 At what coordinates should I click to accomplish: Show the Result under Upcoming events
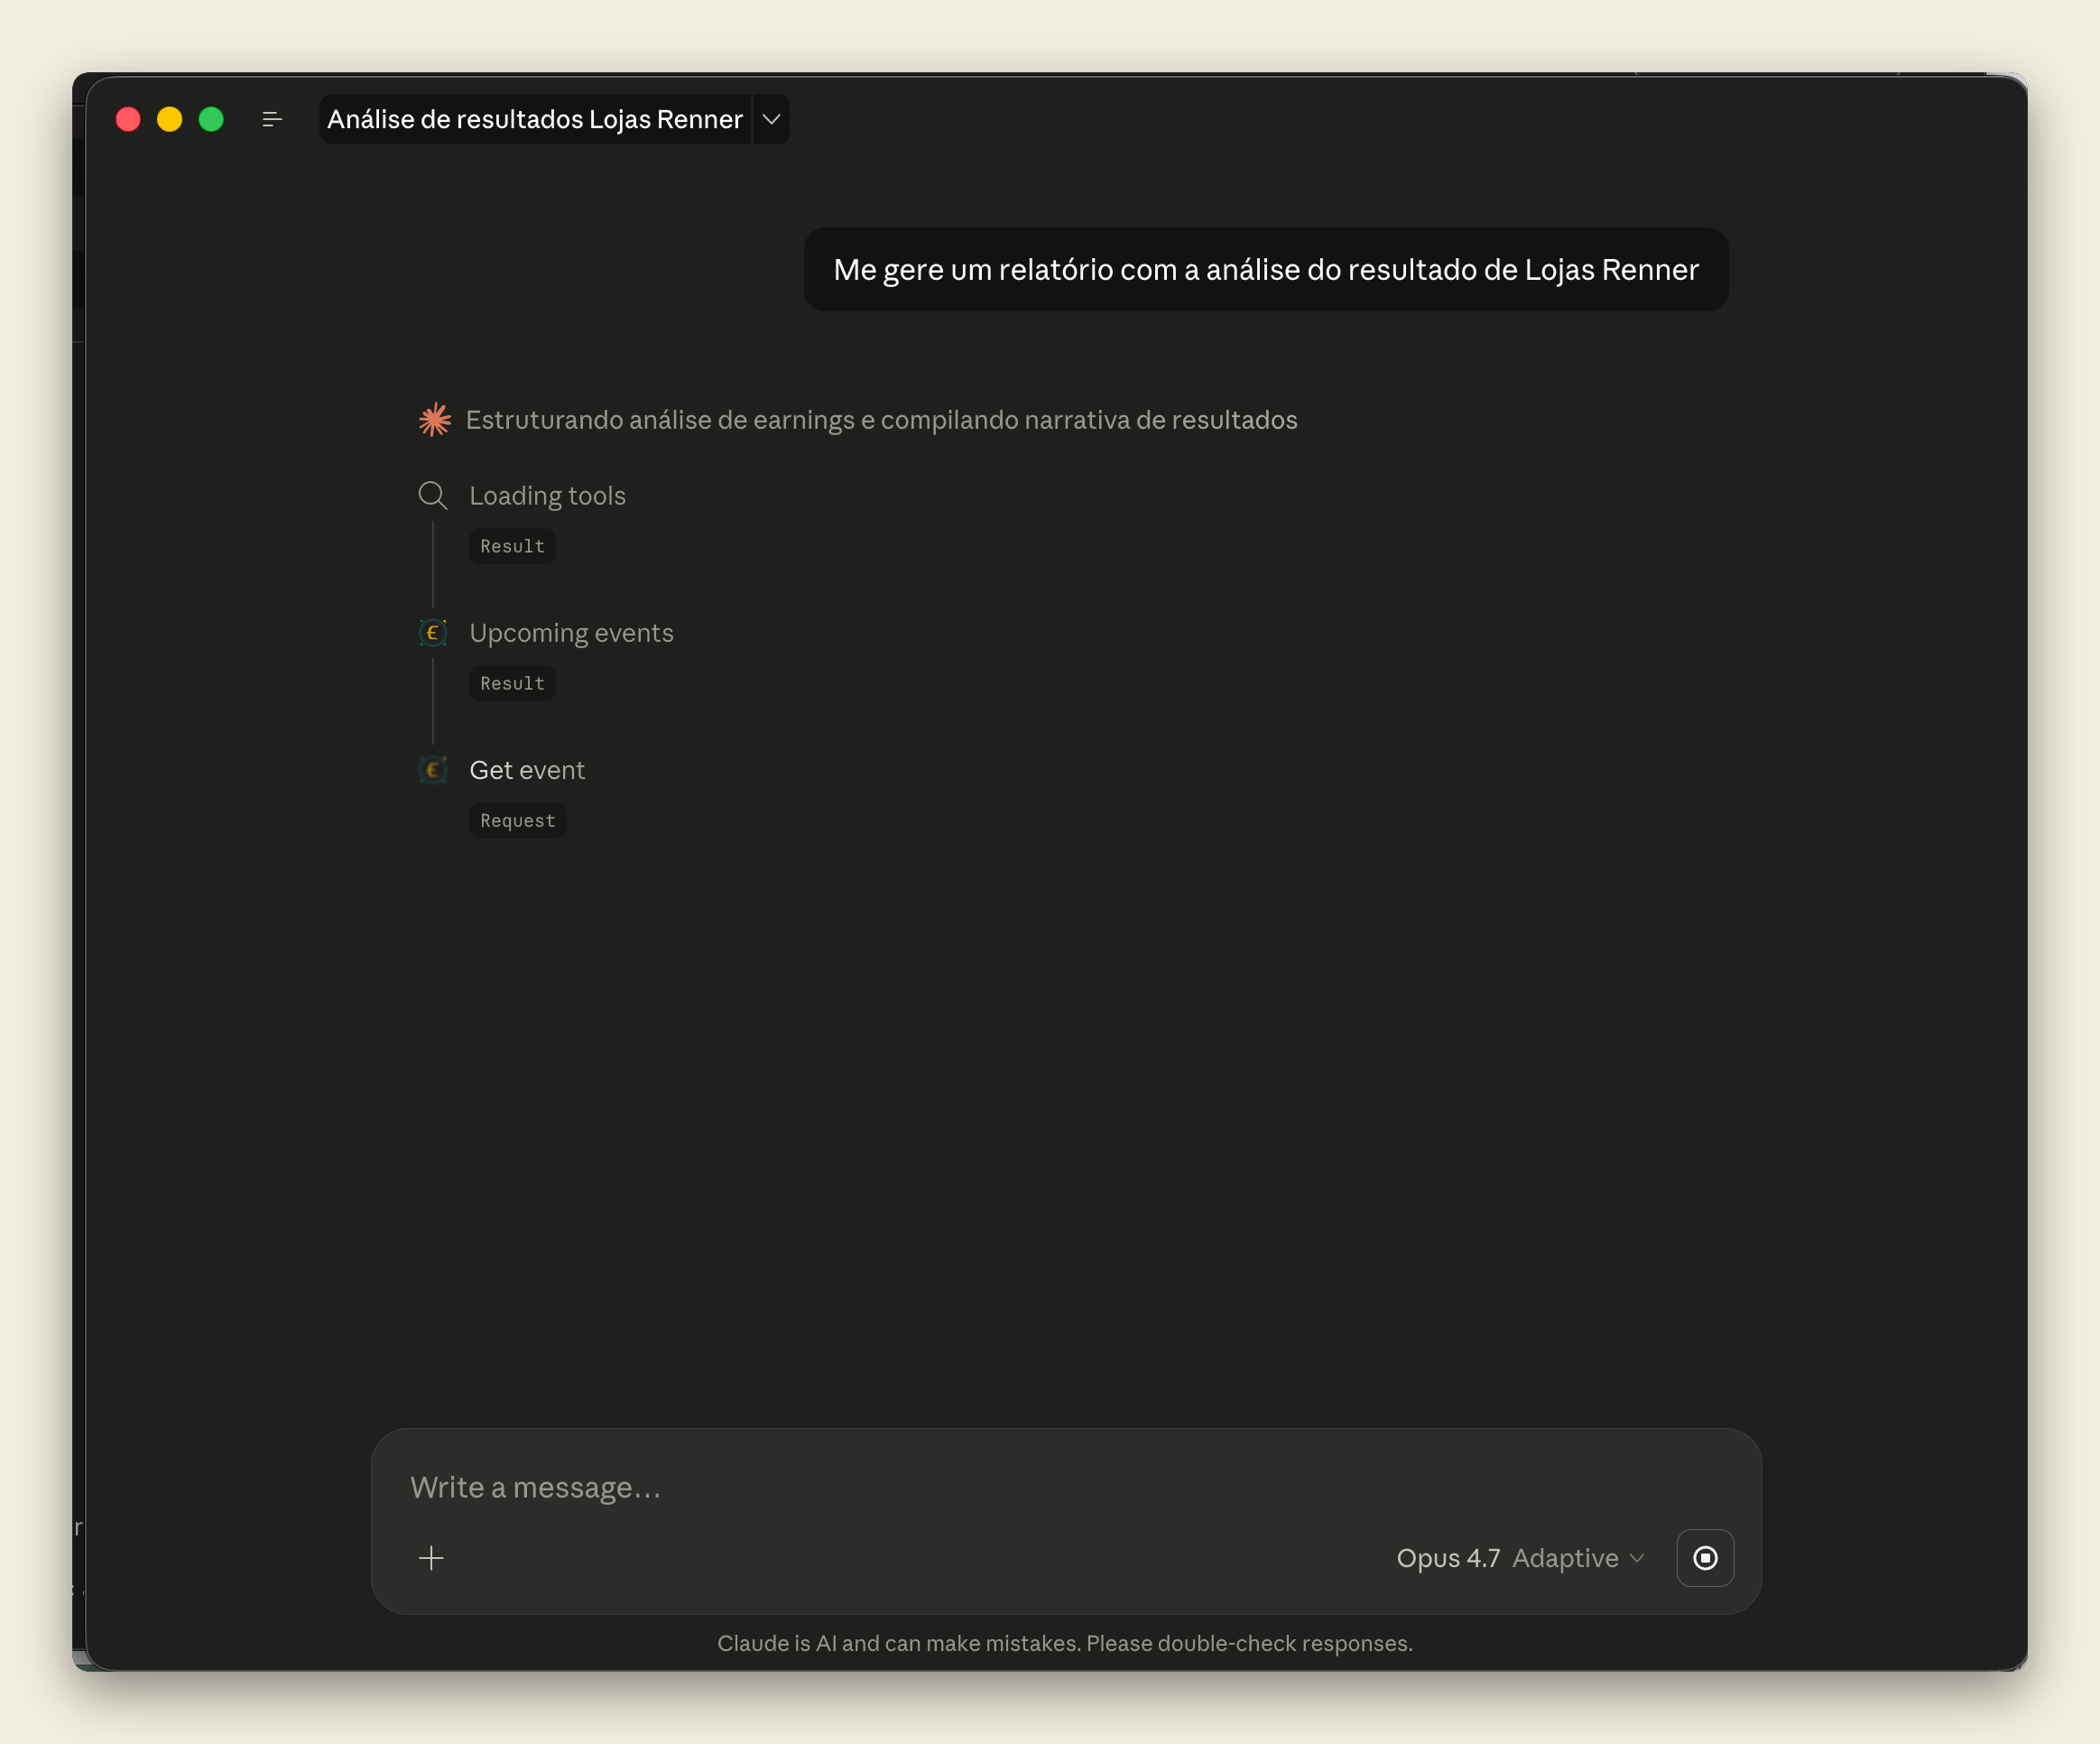coord(512,683)
